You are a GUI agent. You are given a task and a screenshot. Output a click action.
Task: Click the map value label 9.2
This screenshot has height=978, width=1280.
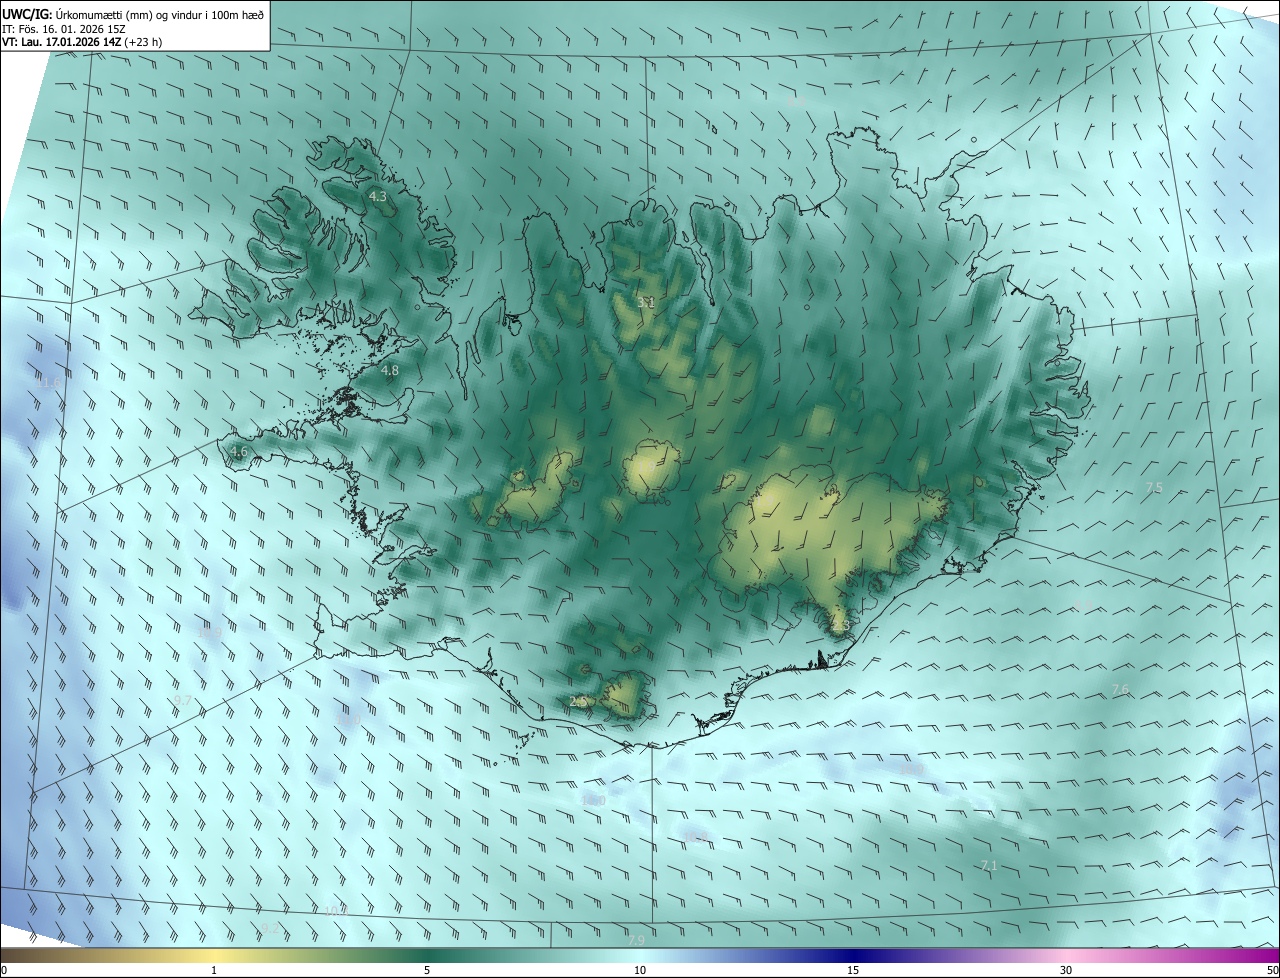[270, 929]
